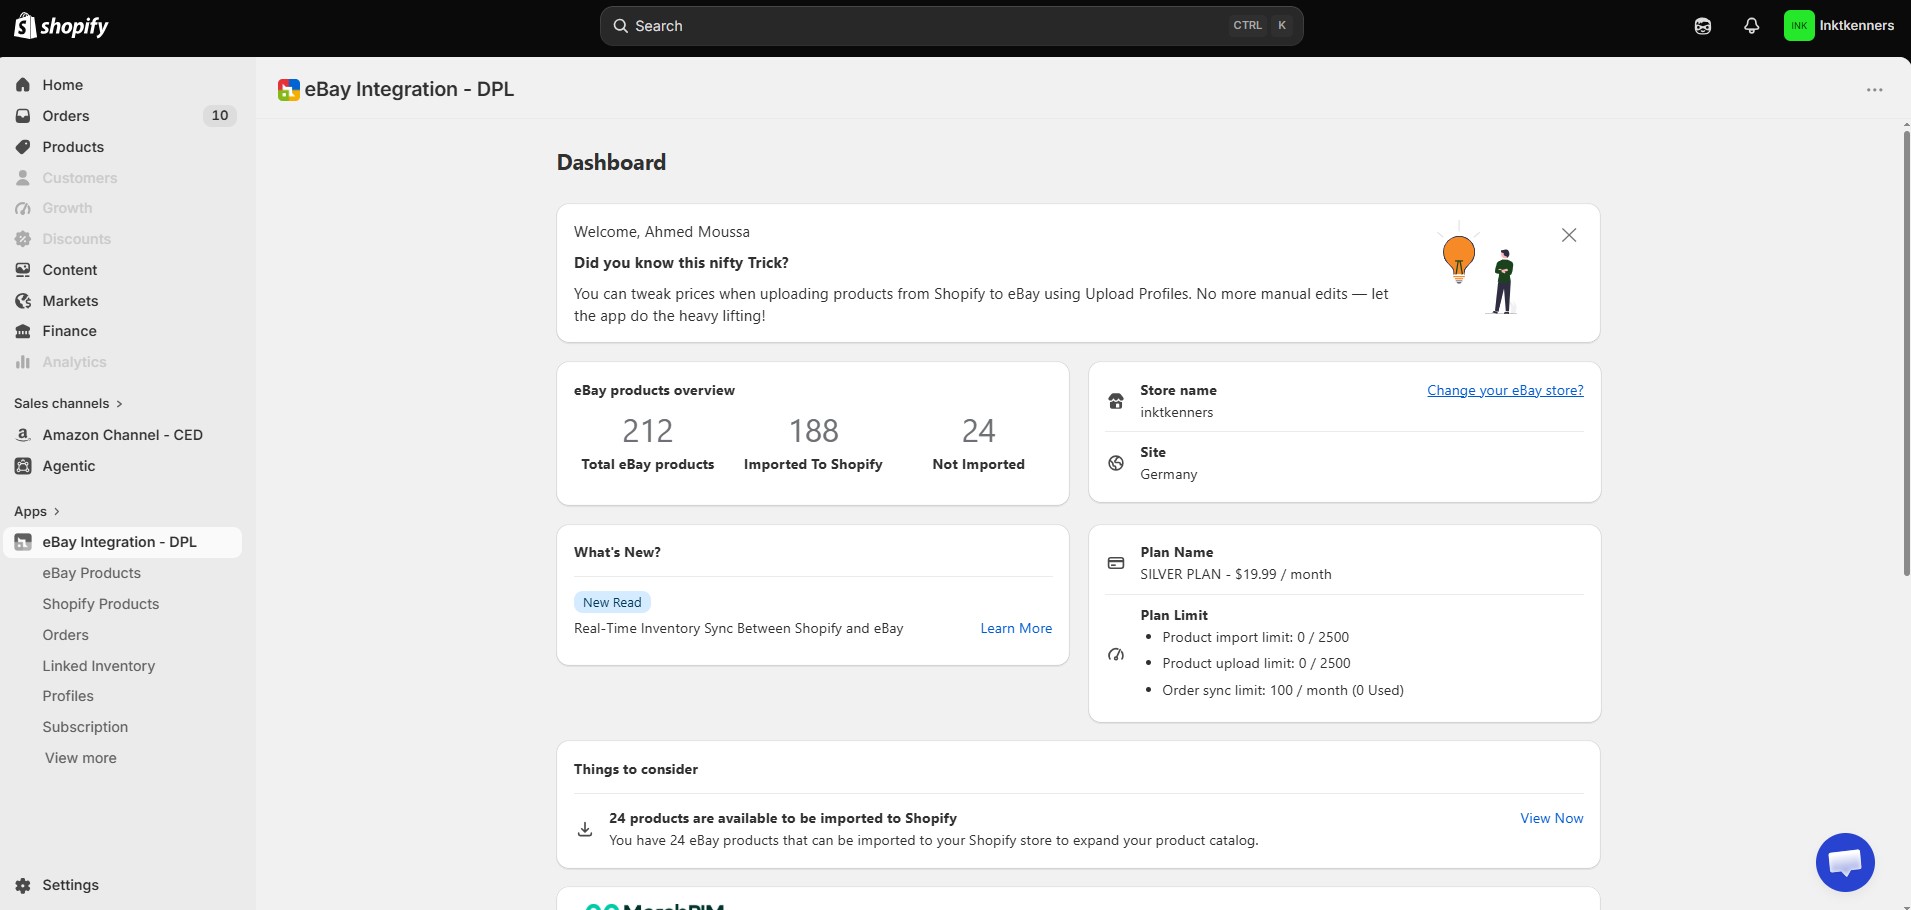Click the store name shop icon

click(1116, 401)
